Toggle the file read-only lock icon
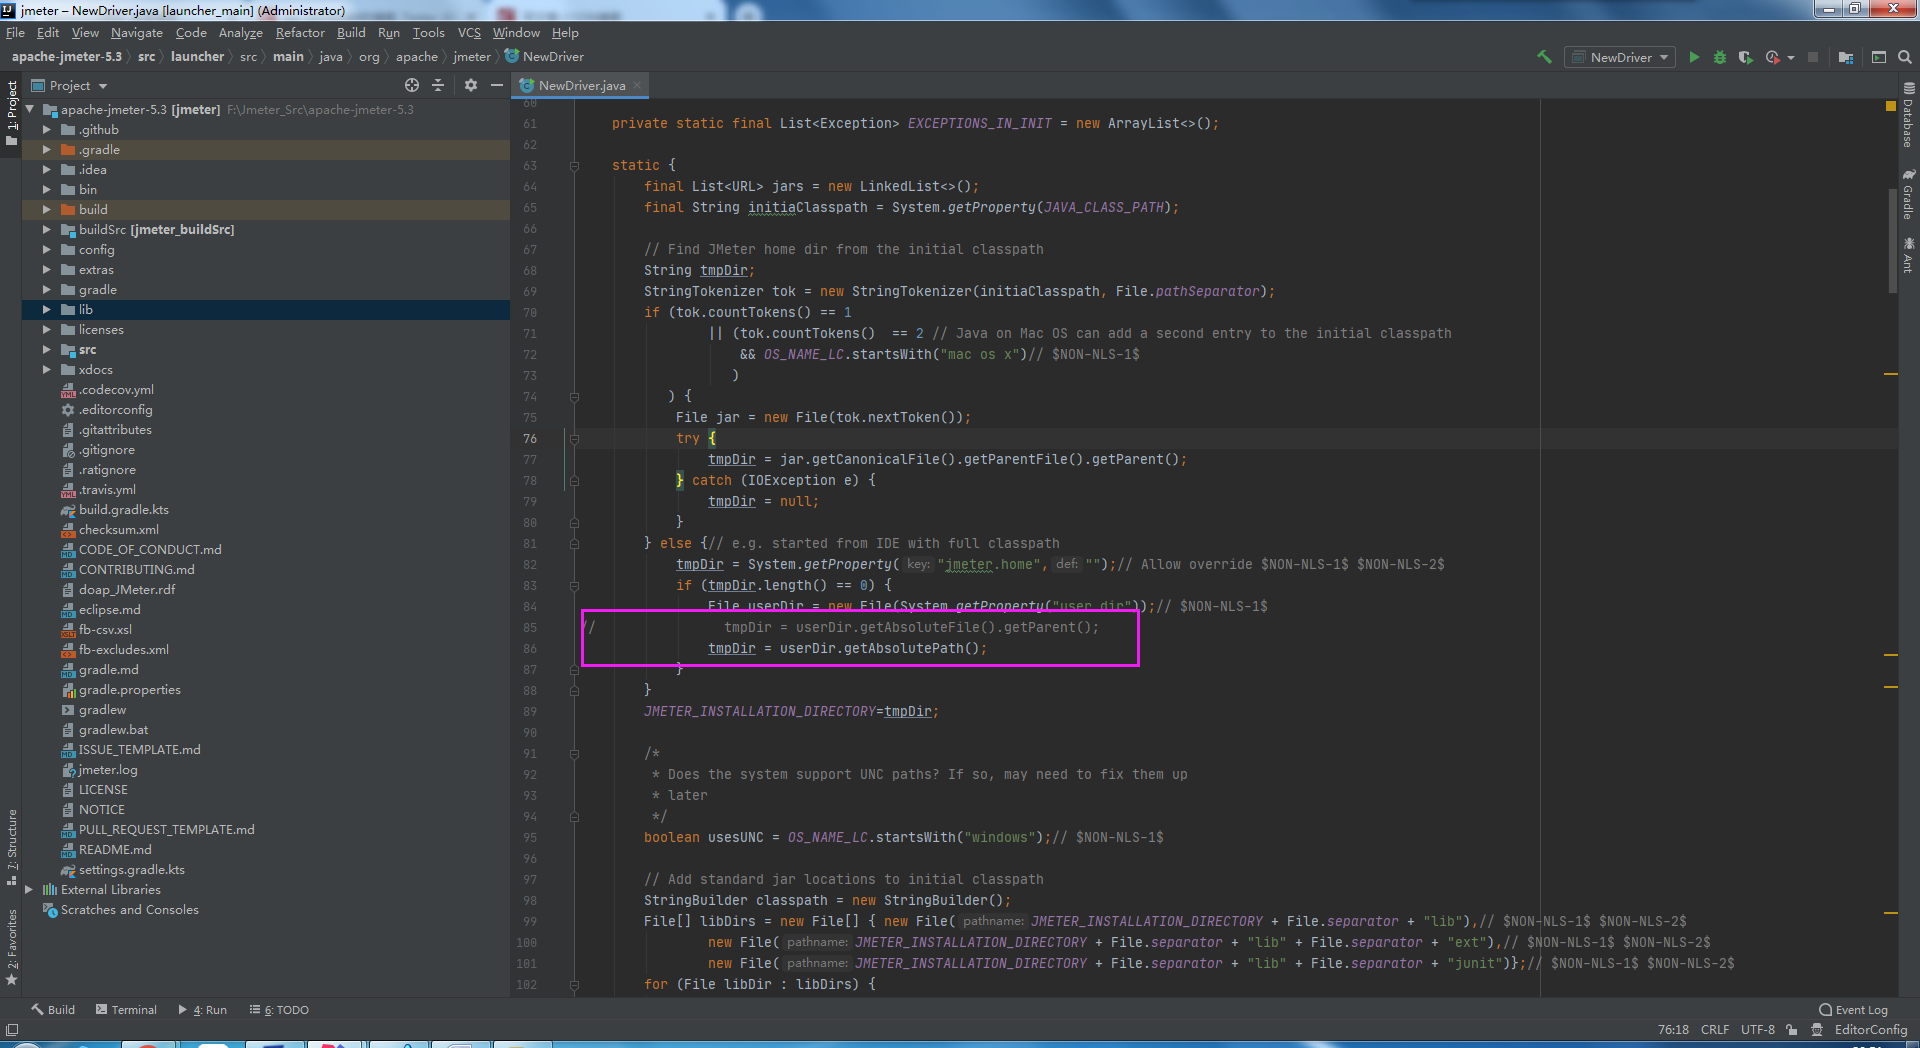Viewport: 1920px width, 1048px height. (x=1792, y=1030)
